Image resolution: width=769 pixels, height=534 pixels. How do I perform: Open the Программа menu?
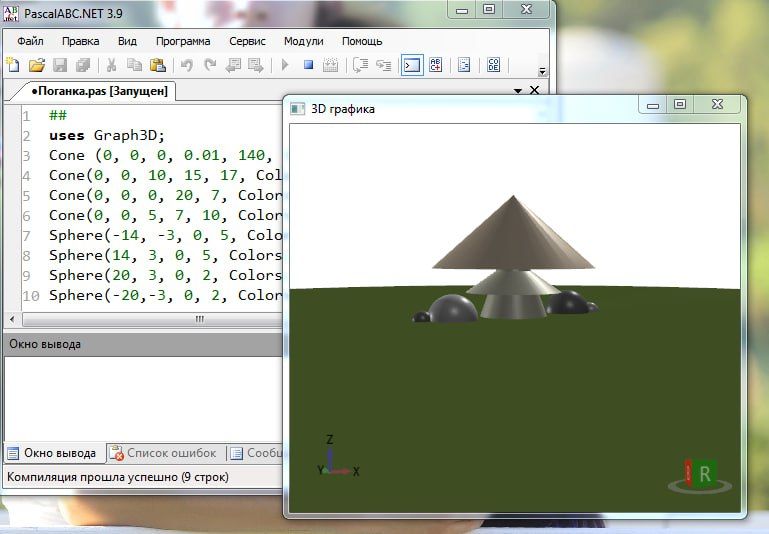click(x=183, y=41)
